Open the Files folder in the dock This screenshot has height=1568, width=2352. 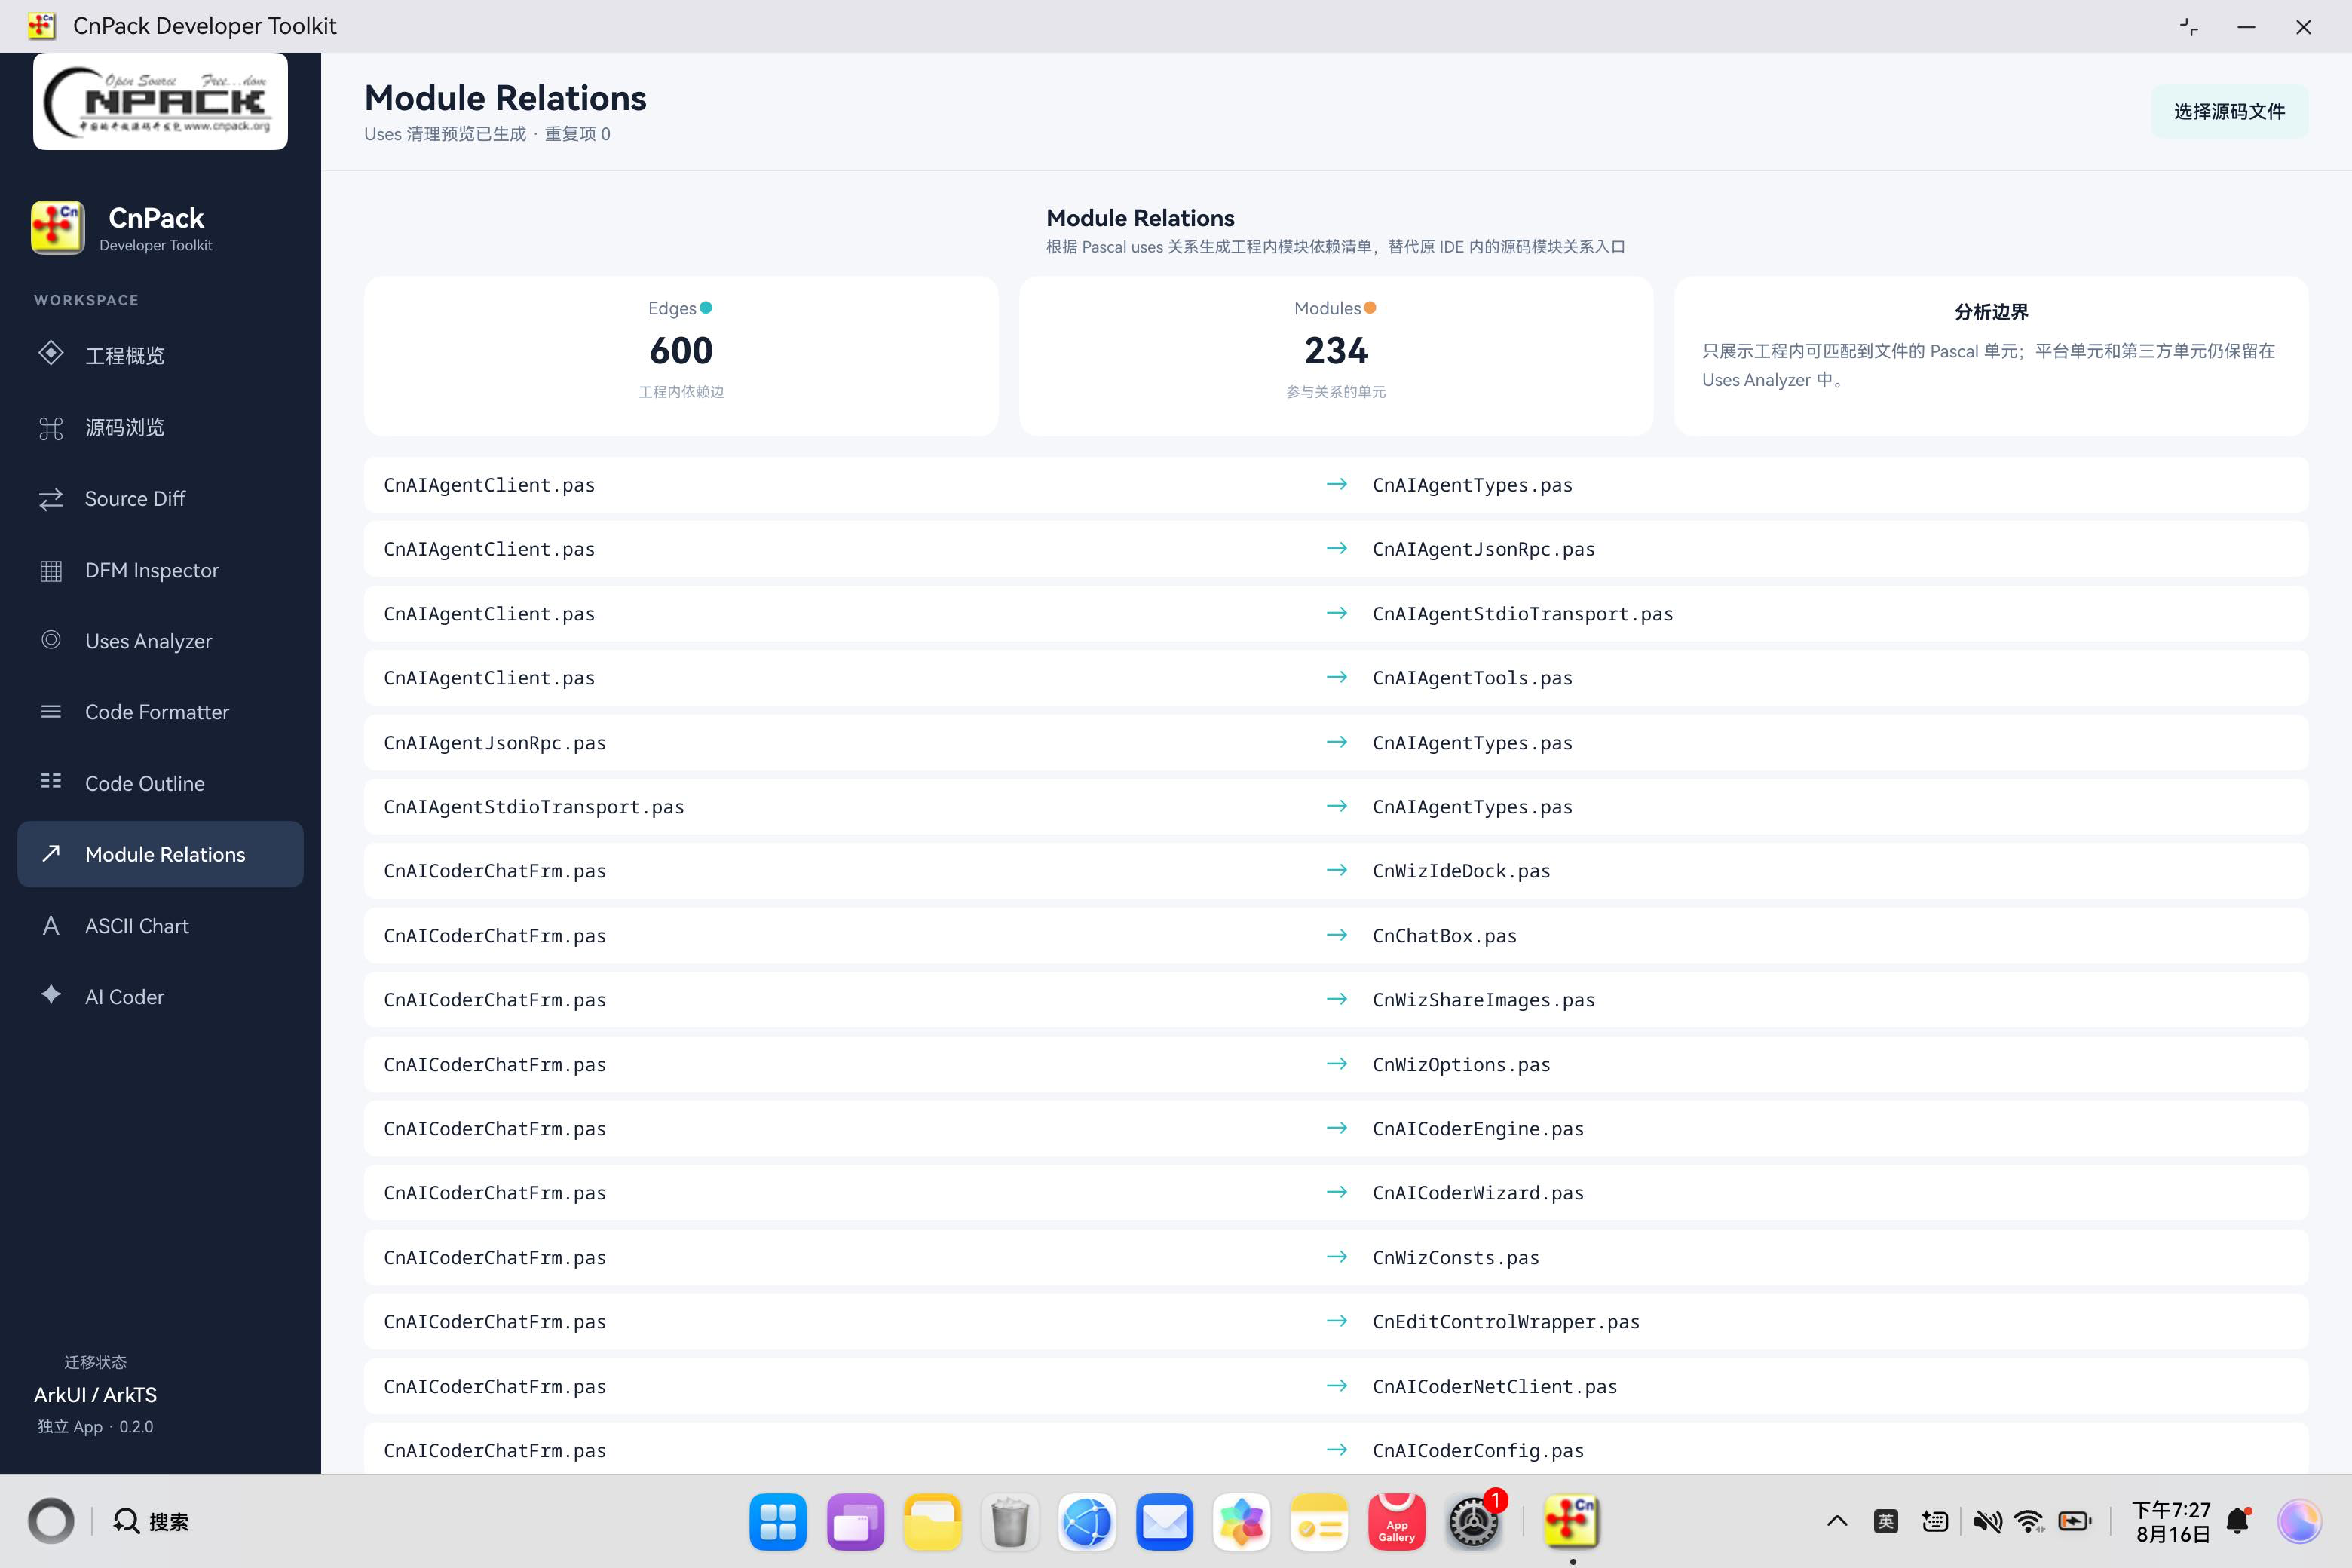click(932, 1522)
